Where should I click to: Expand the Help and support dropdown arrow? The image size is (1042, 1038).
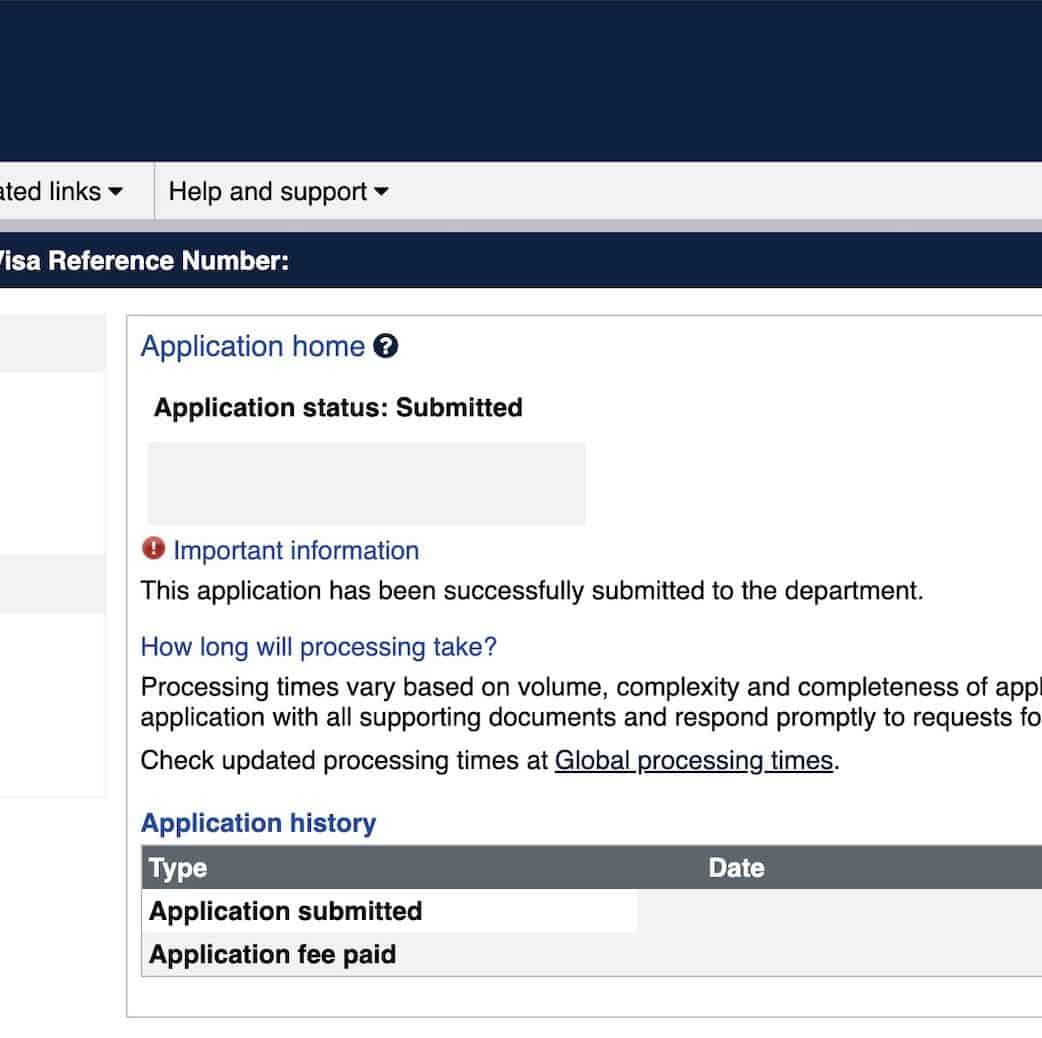(381, 192)
